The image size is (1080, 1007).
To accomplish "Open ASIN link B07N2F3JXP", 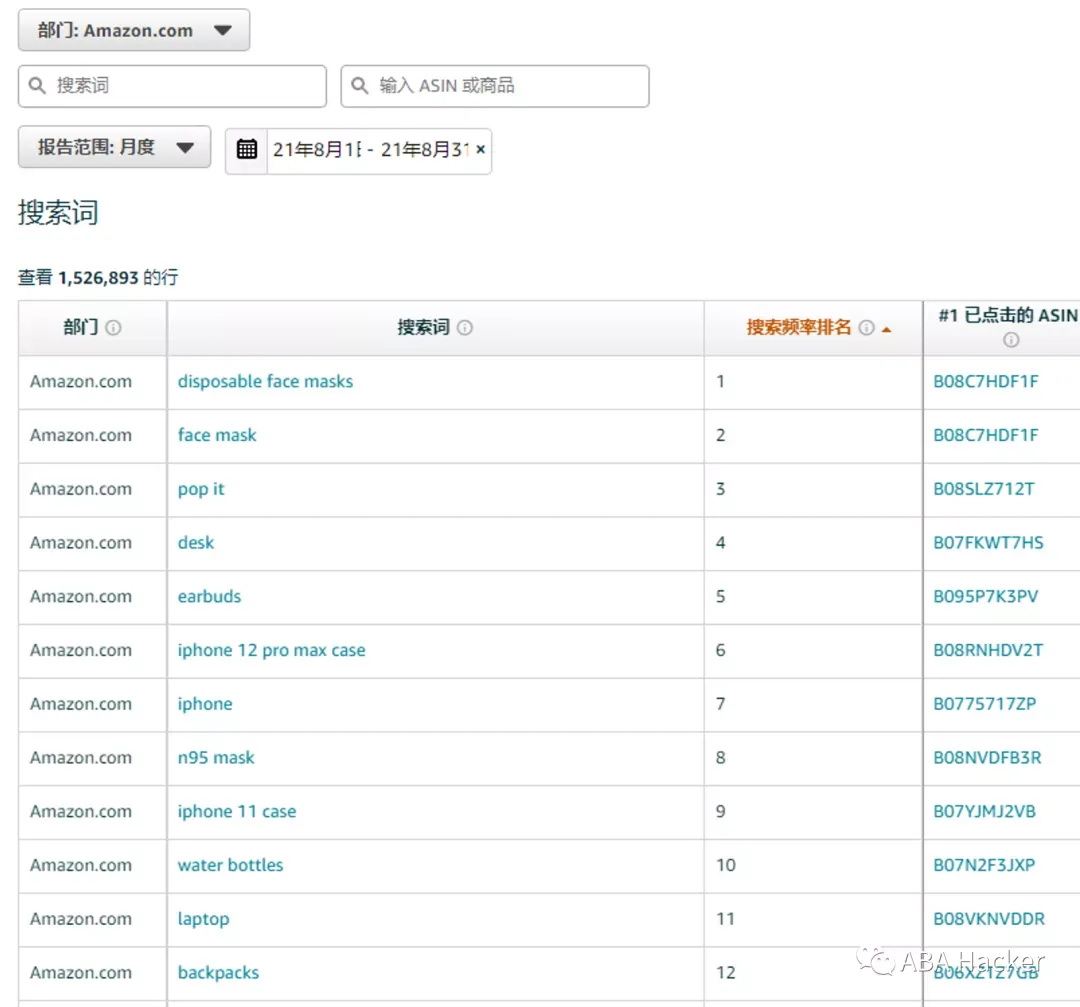I will (x=984, y=865).
